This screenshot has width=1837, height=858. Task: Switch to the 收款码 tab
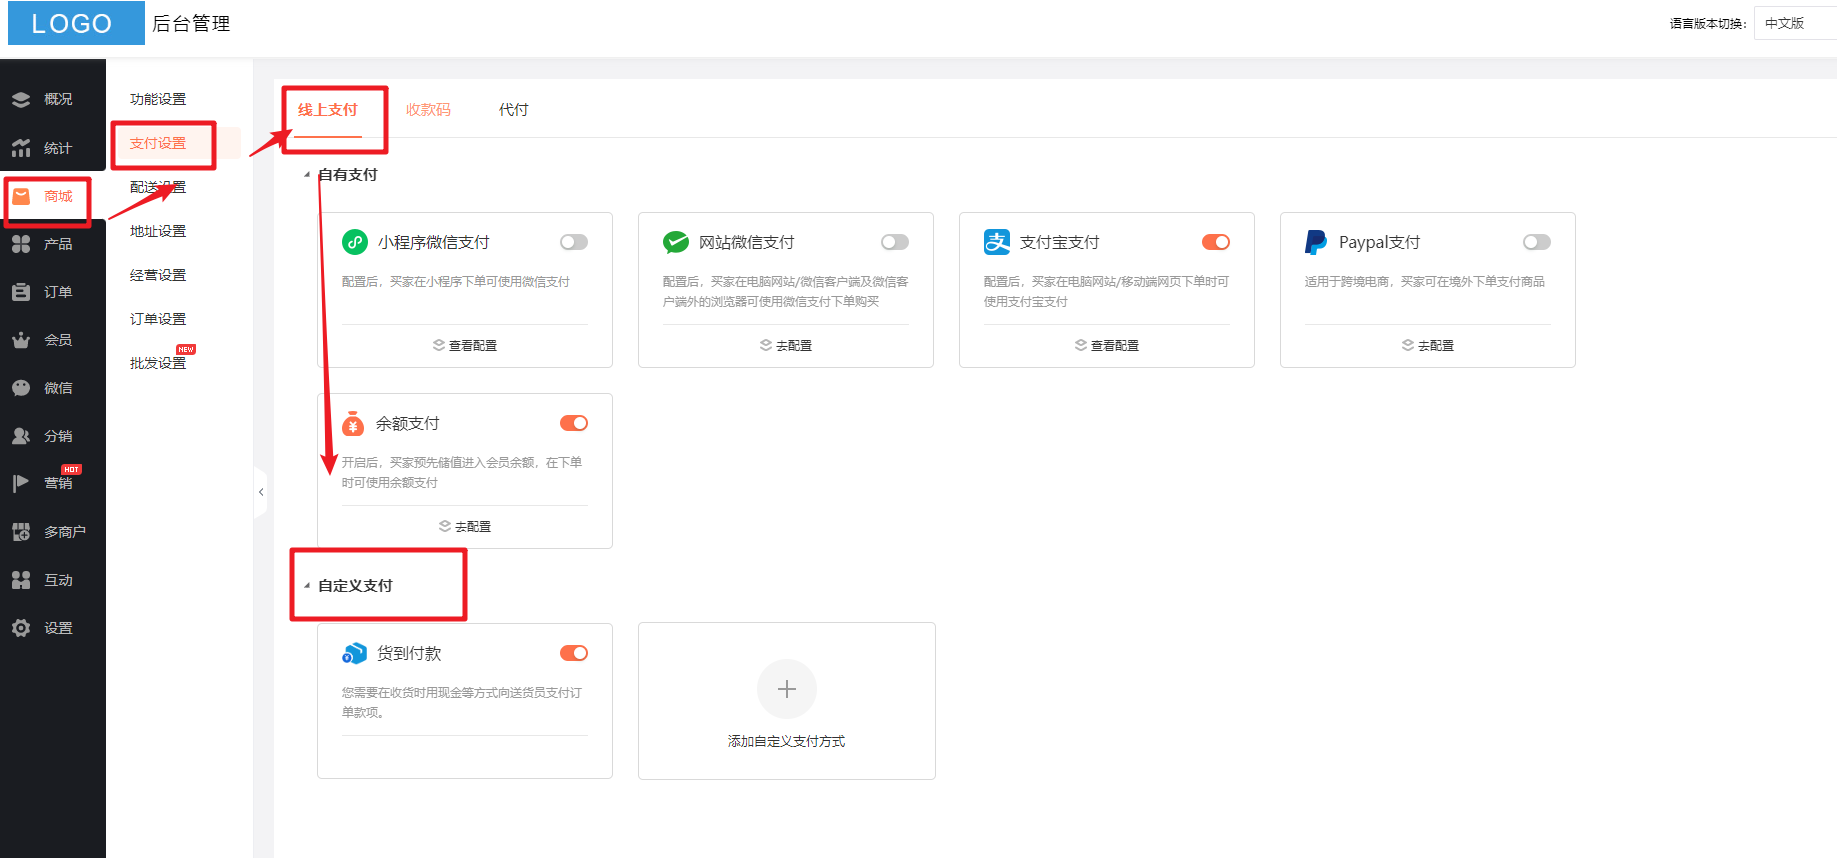pos(428,110)
